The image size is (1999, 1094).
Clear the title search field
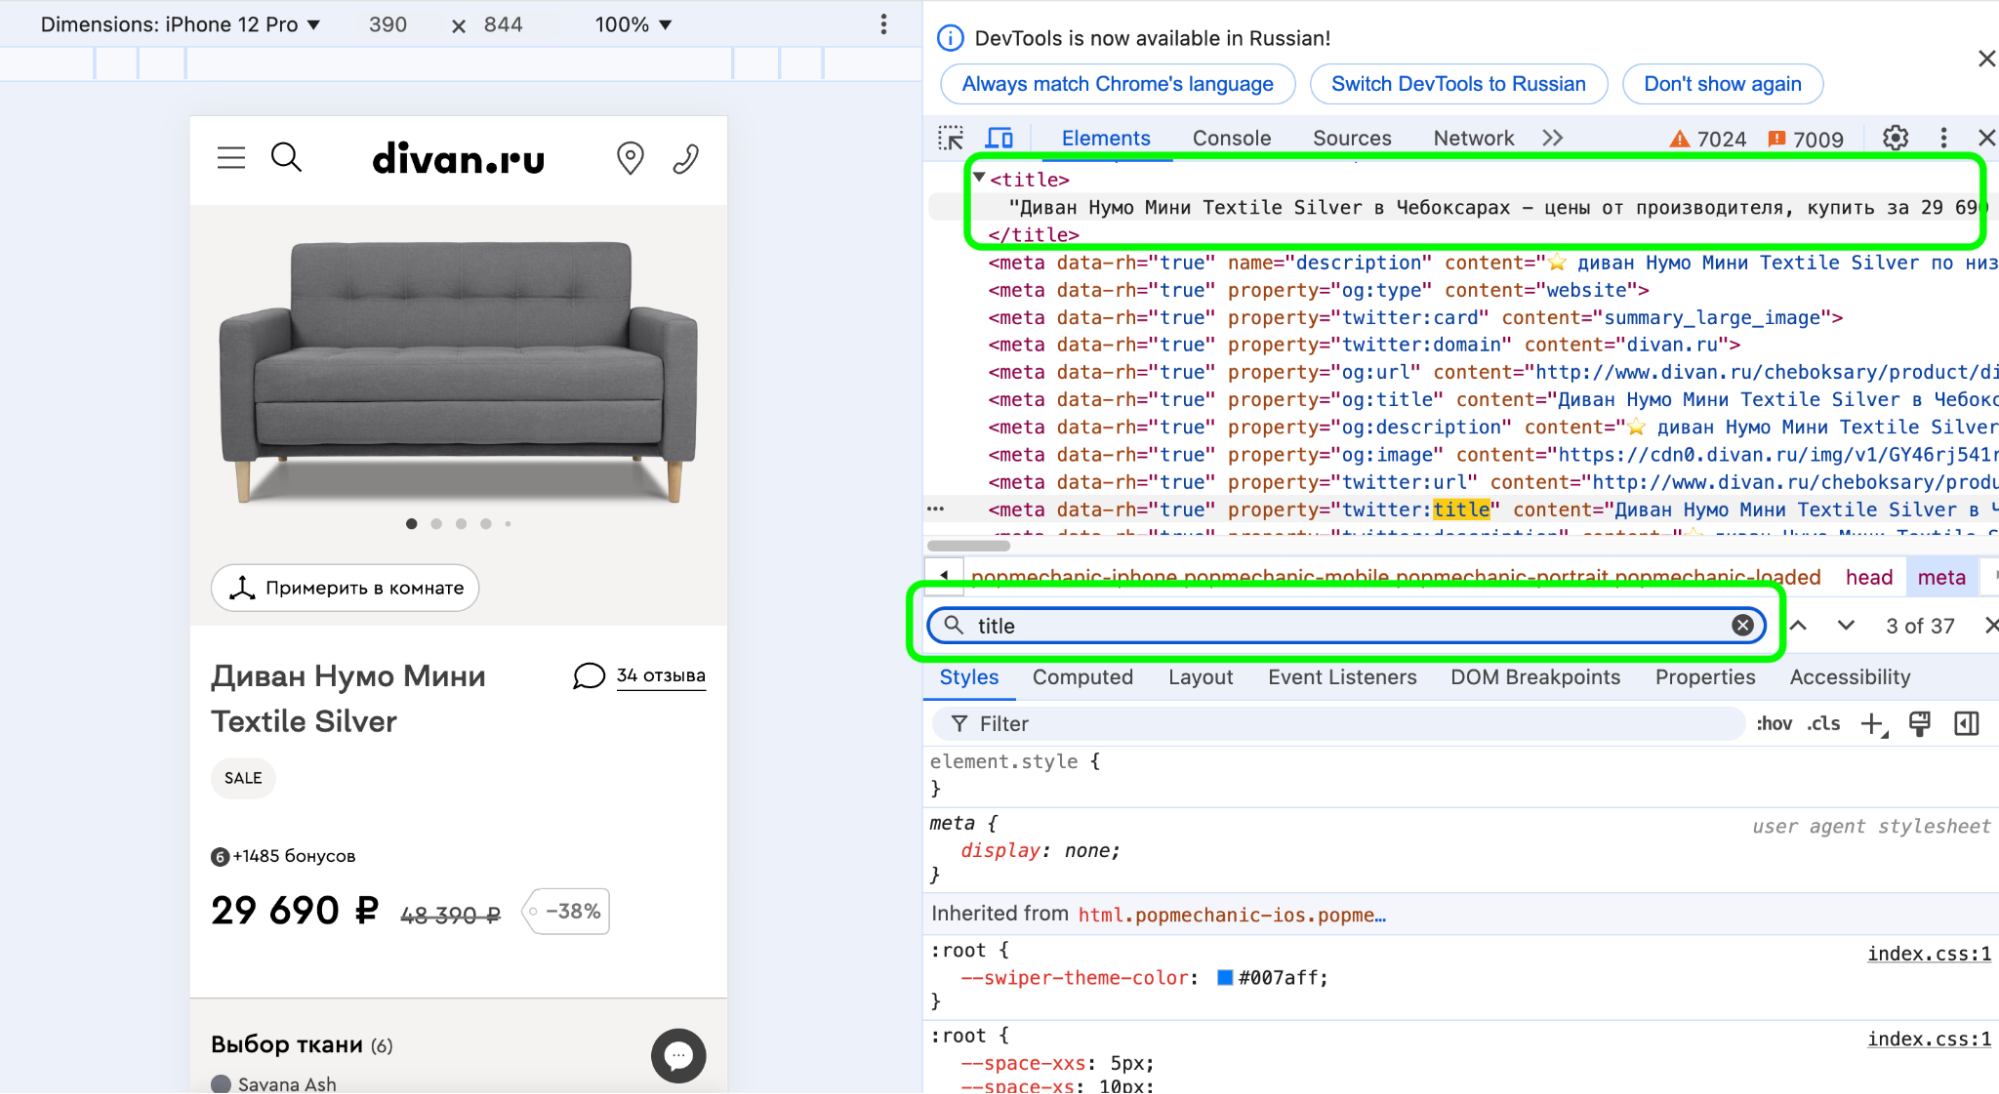1742,625
